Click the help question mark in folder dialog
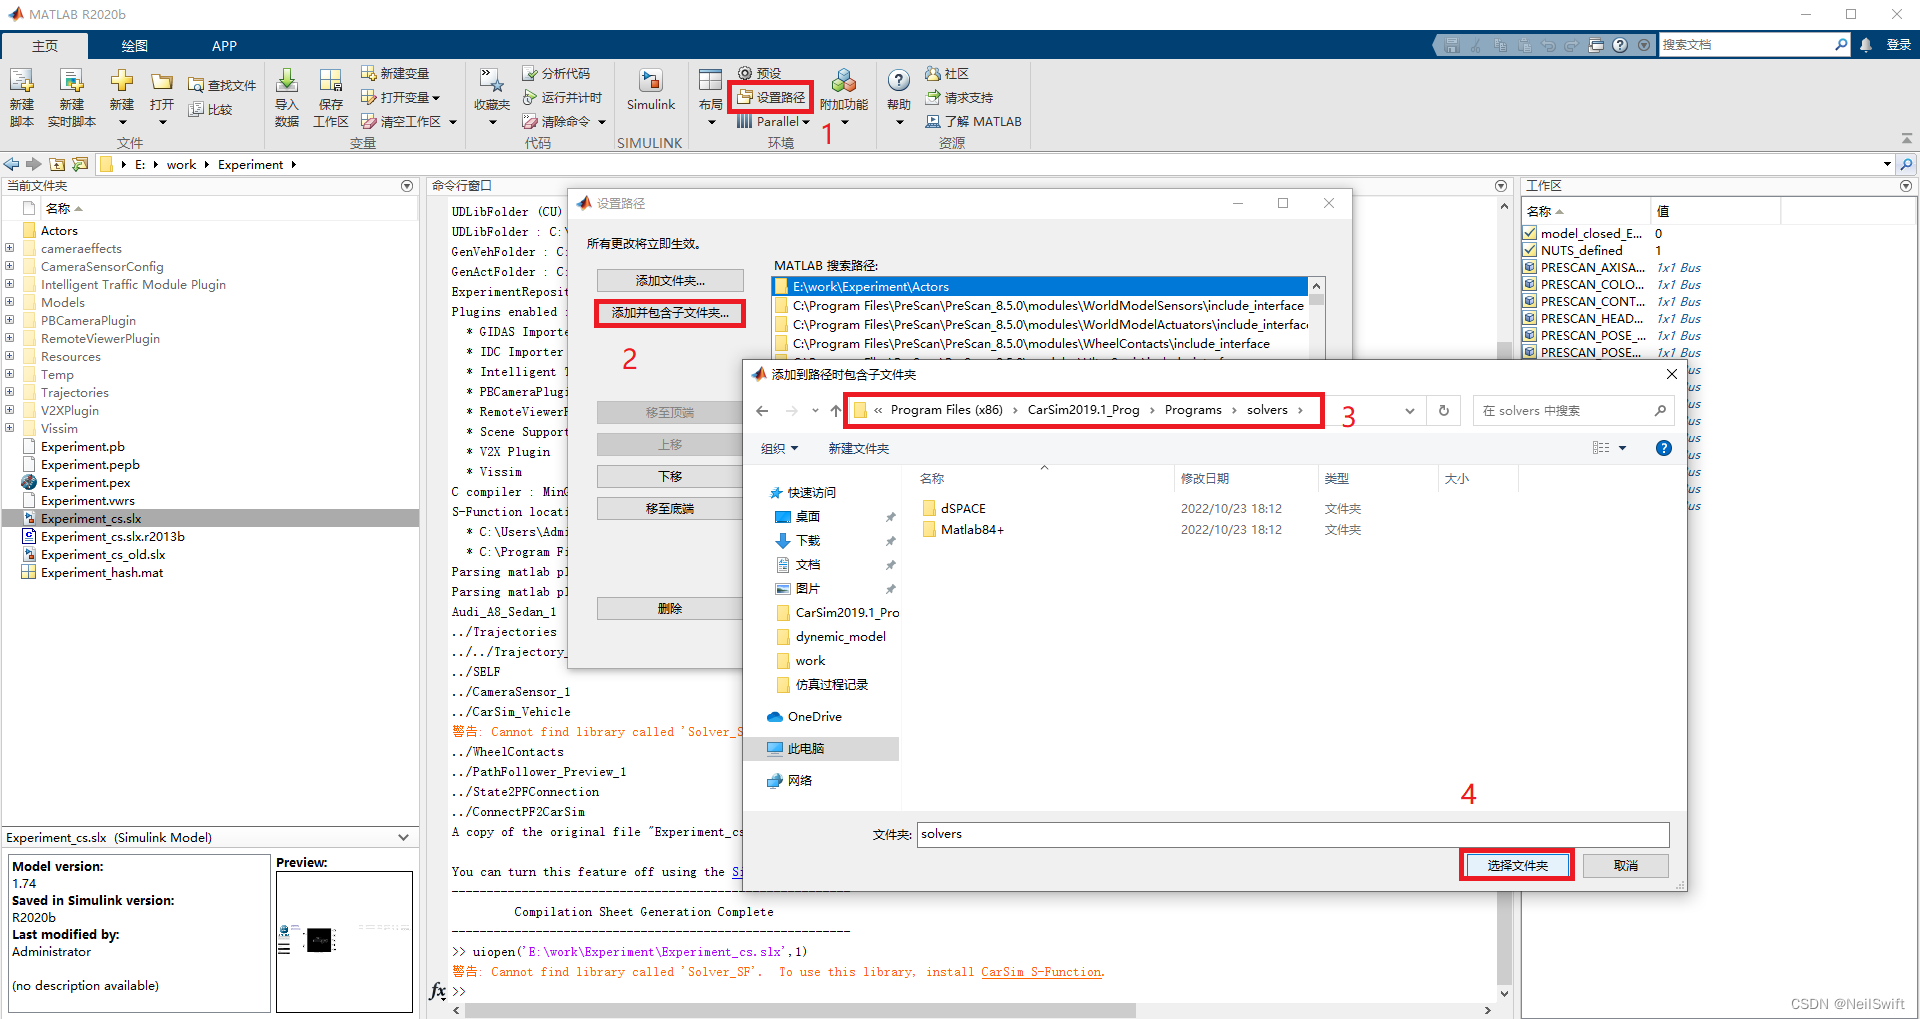This screenshot has width=1920, height=1019. point(1664,448)
